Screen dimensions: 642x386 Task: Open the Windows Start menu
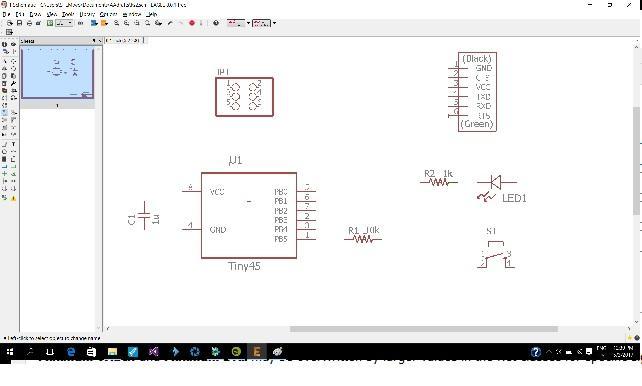(10, 352)
